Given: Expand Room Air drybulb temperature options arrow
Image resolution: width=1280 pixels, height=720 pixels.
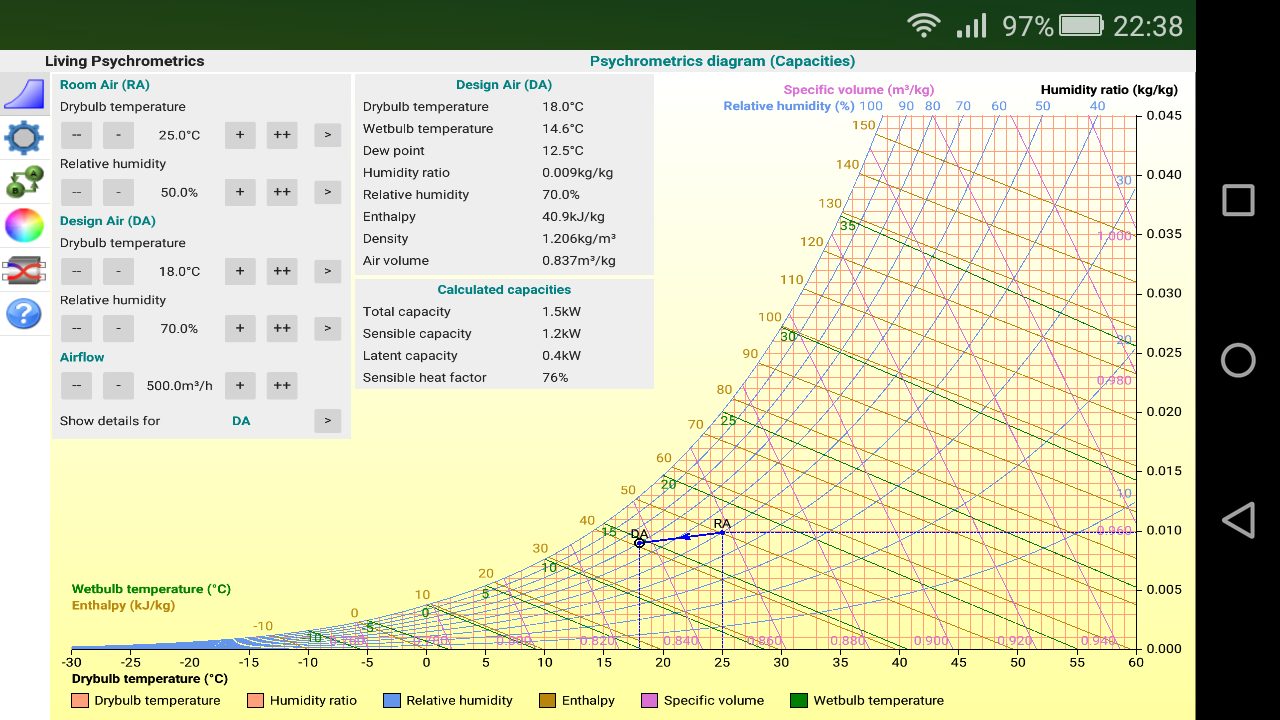Looking at the screenshot, I should coord(327,135).
